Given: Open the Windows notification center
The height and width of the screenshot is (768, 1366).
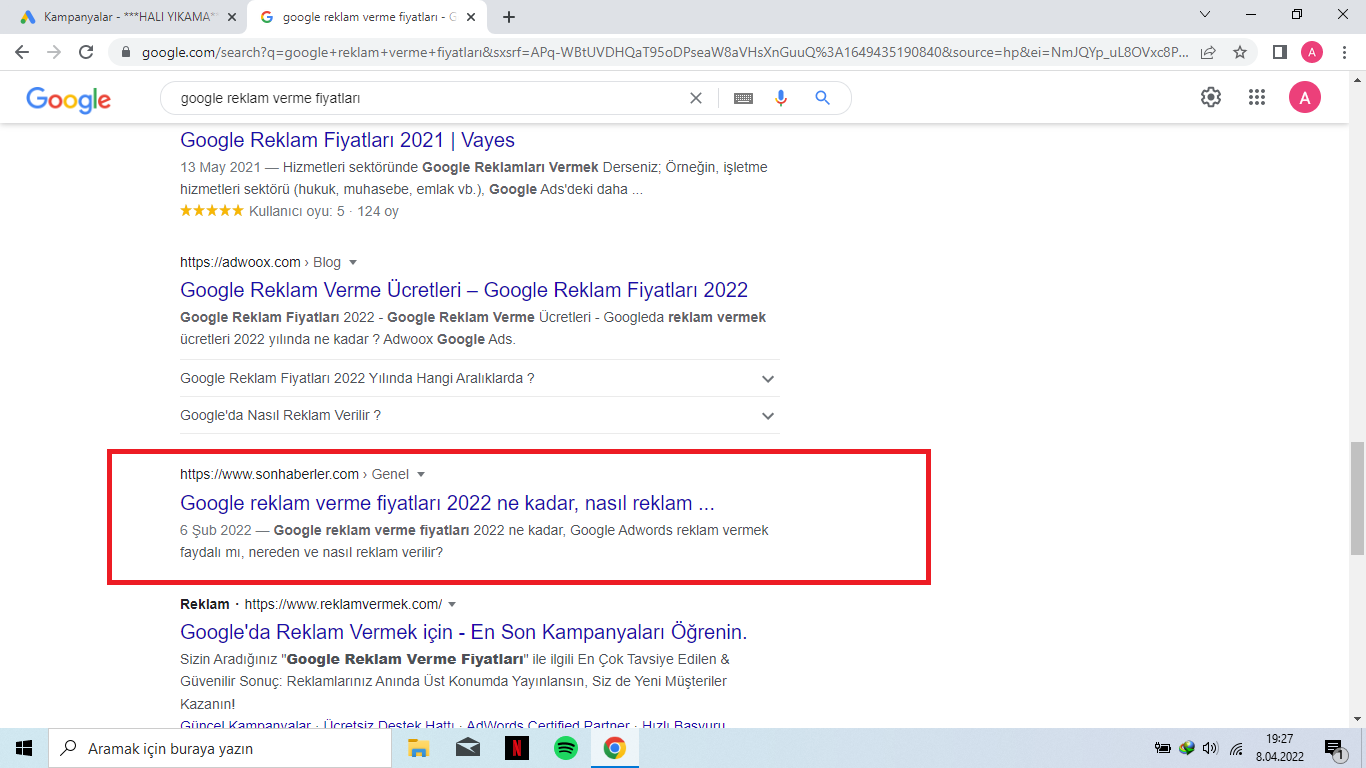Looking at the screenshot, I should (1334, 748).
